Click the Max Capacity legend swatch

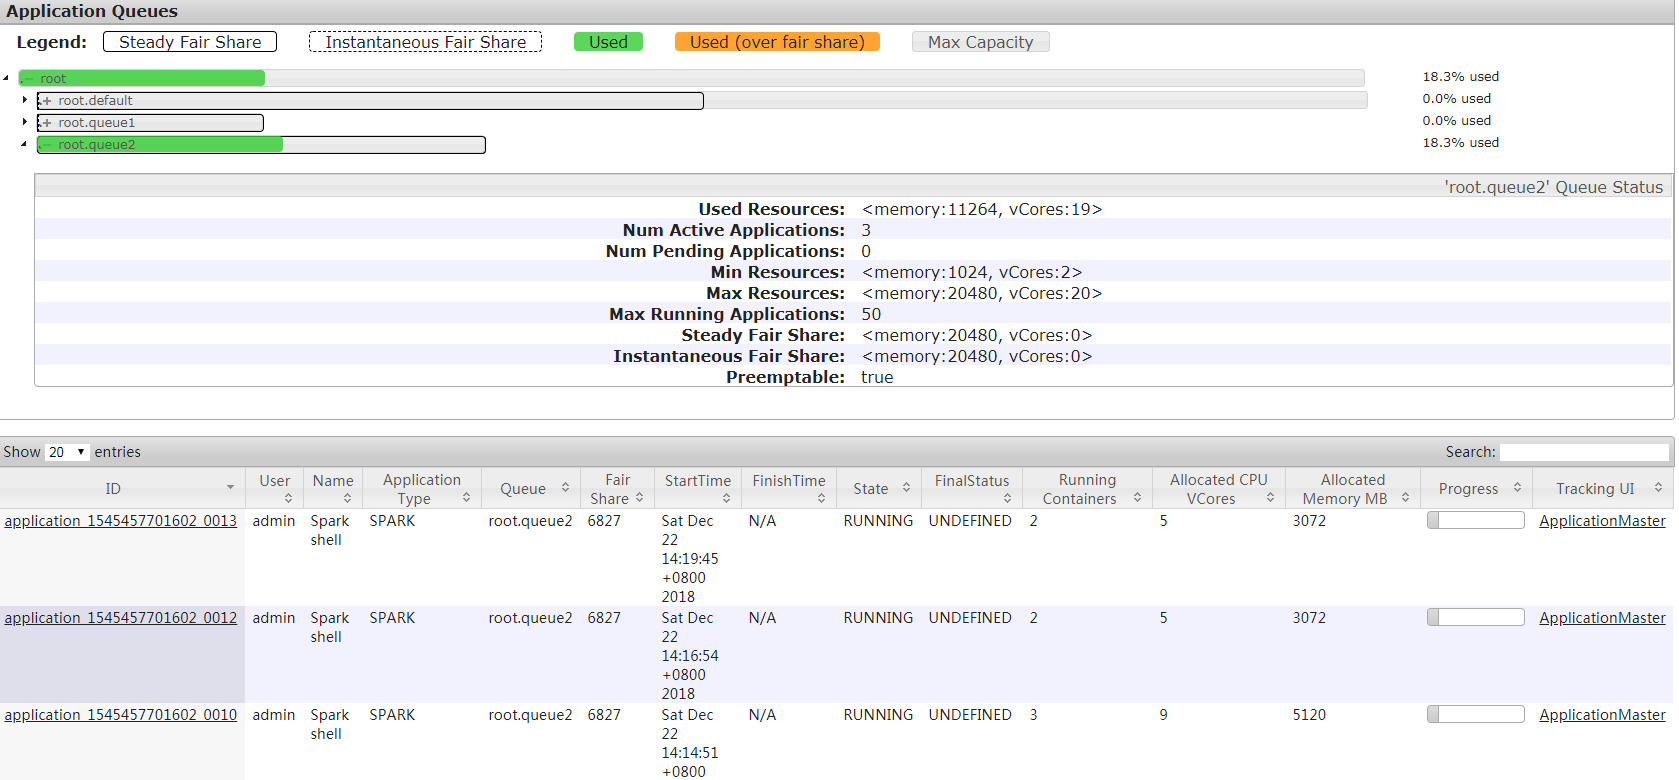click(980, 42)
